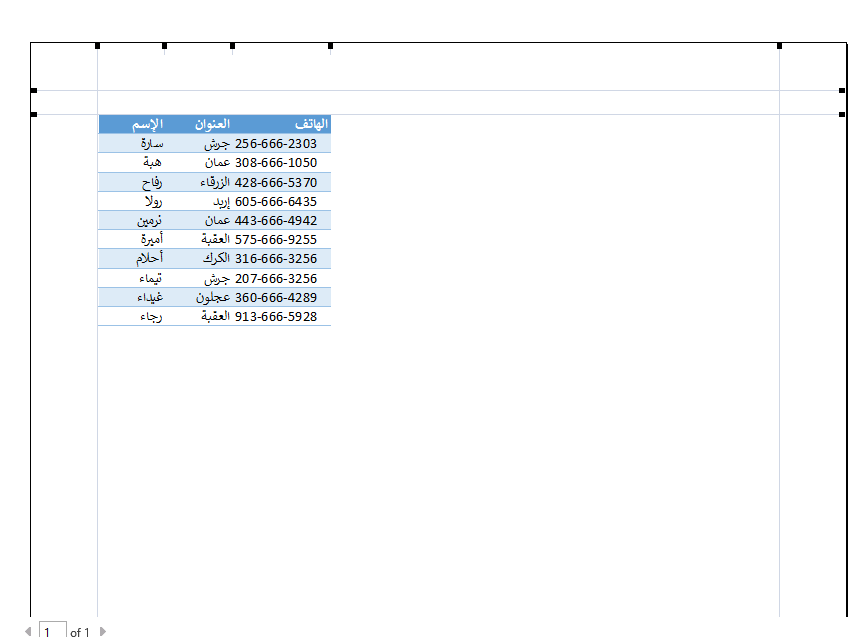Click عمان in هبة's row
Screen dimensions: 855x637
tap(218, 163)
